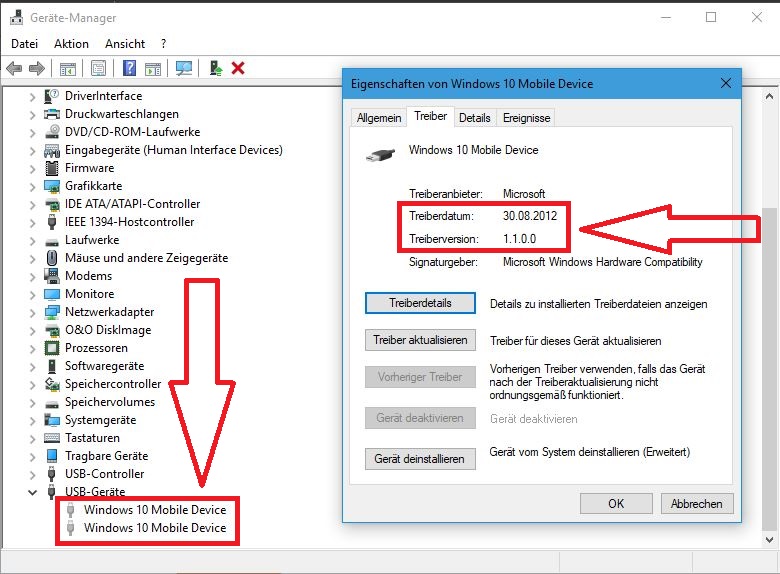Open the ? help menu
Image resolution: width=780 pixels, height=574 pixels.
pyautogui.click(x=164, y=44)
